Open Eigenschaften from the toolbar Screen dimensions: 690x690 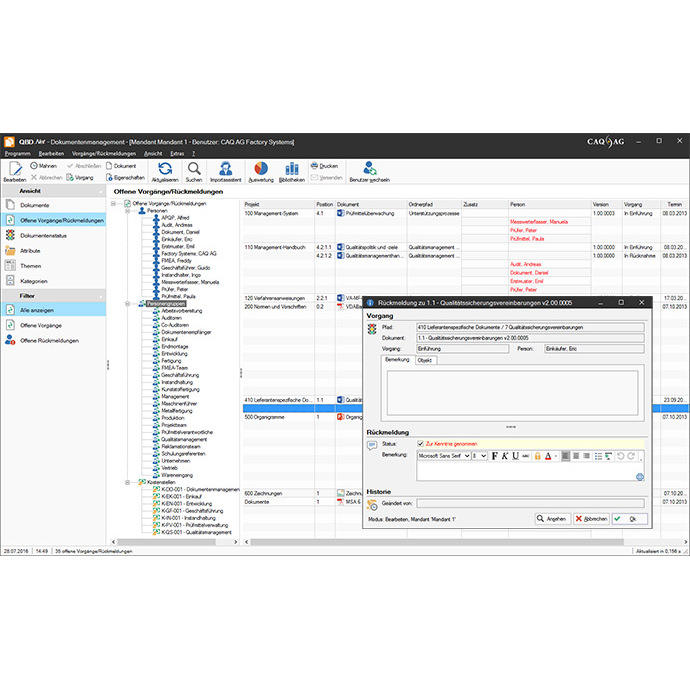[x=125, y=177]
